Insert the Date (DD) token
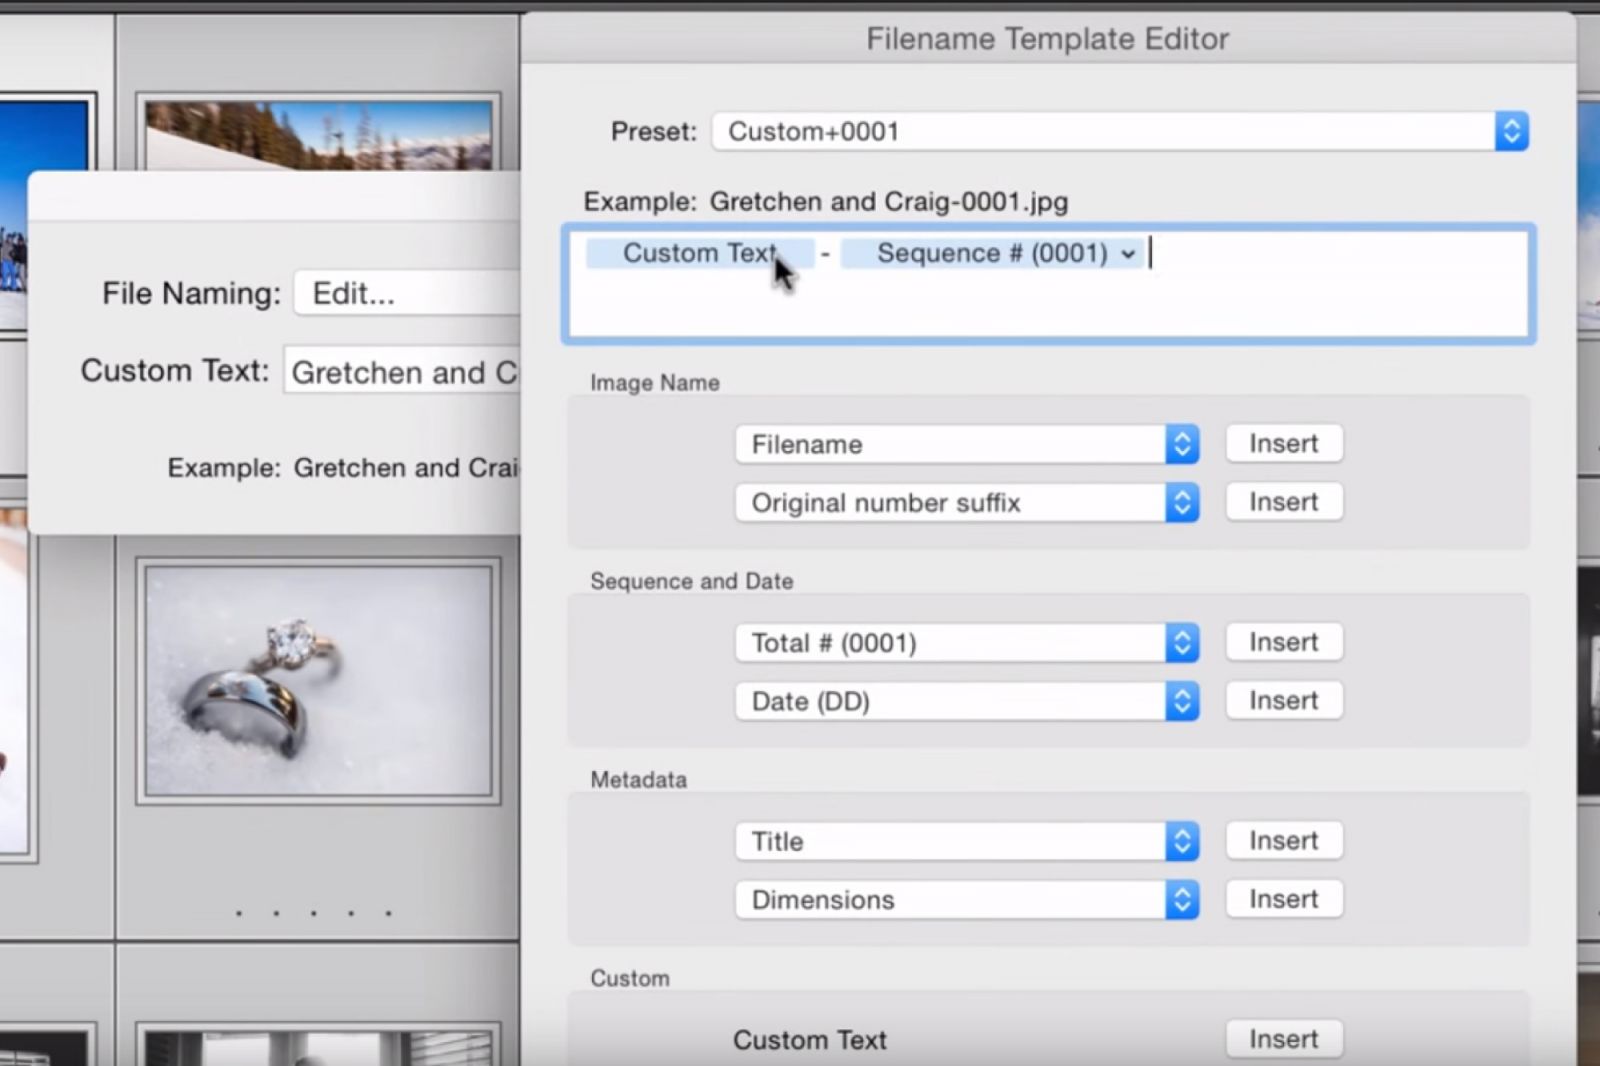Screen dimensions: 1600x1066 point(1283,700)
